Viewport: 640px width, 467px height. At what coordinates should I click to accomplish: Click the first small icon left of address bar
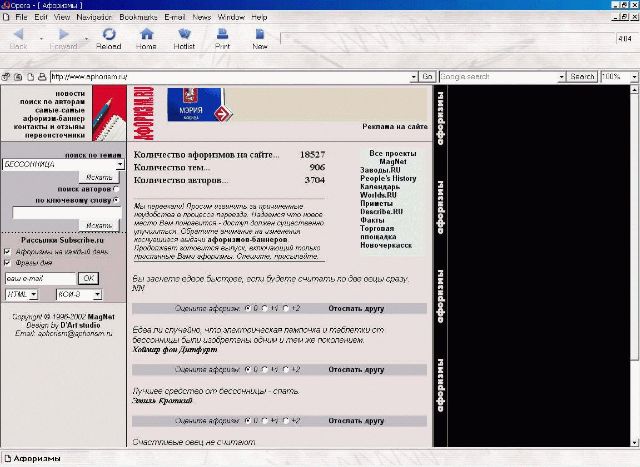point(5,77)
